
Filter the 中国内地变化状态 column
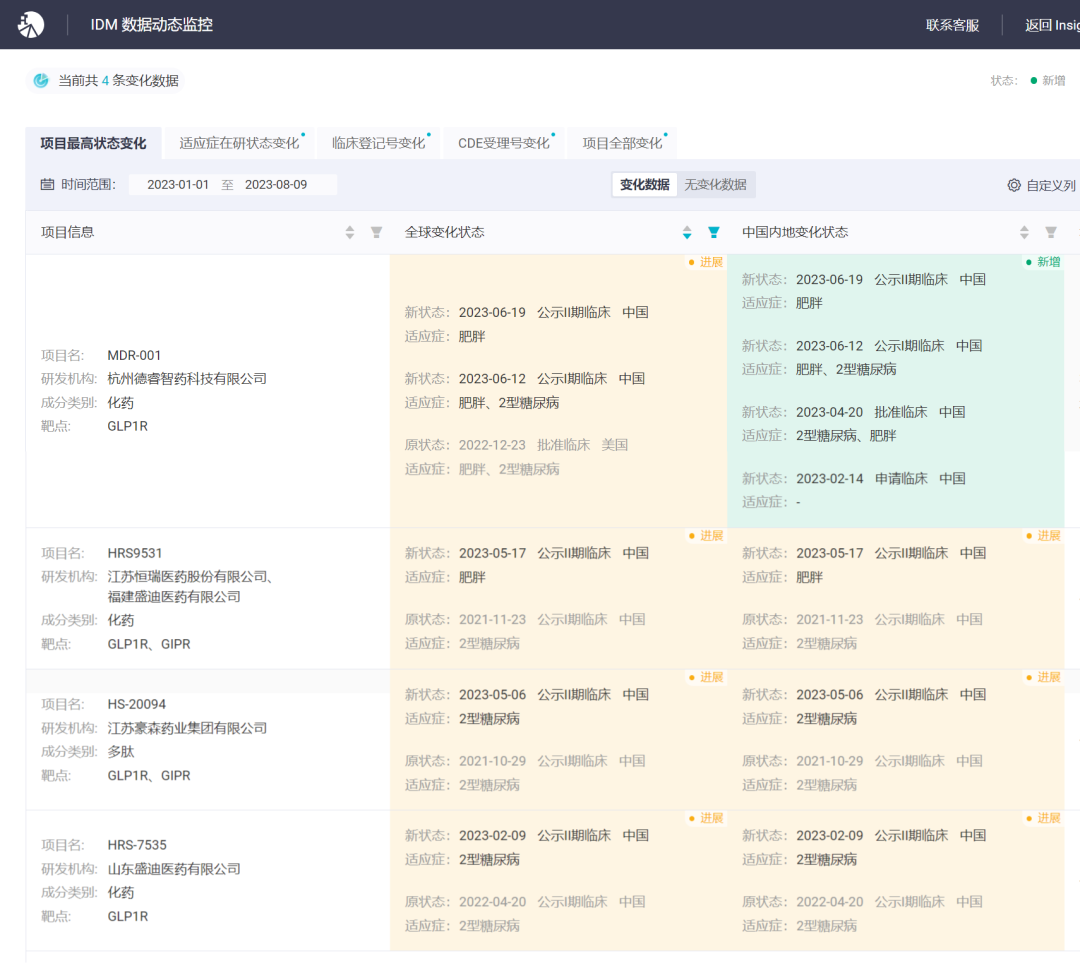(1050, 233)
